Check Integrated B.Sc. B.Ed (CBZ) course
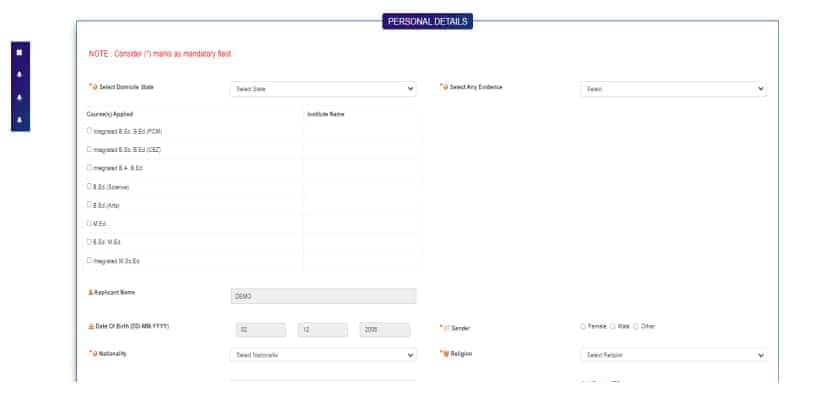The height and width of the screenshot is (396, 817). (89, 149)
